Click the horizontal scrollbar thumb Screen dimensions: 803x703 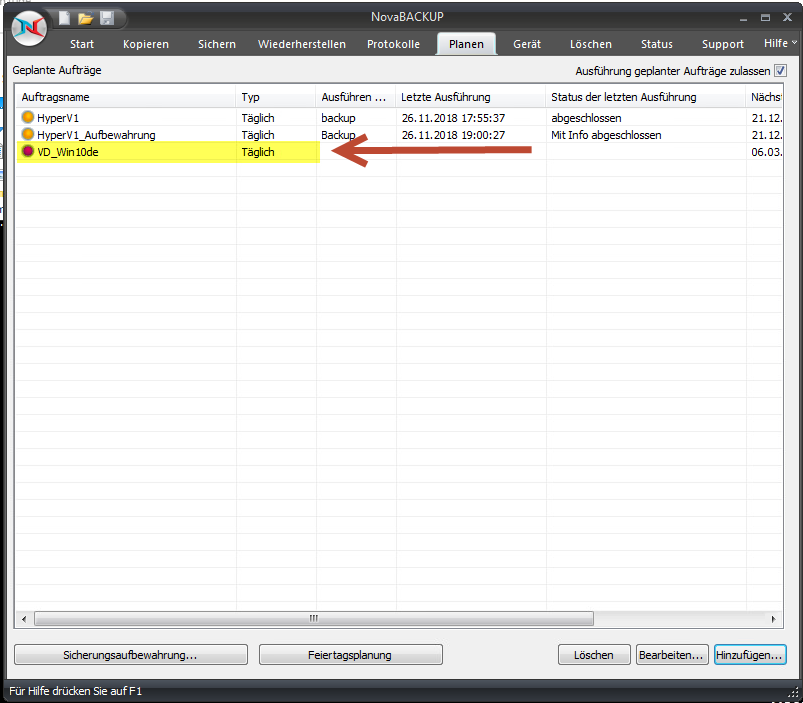[x=314, y=619]
